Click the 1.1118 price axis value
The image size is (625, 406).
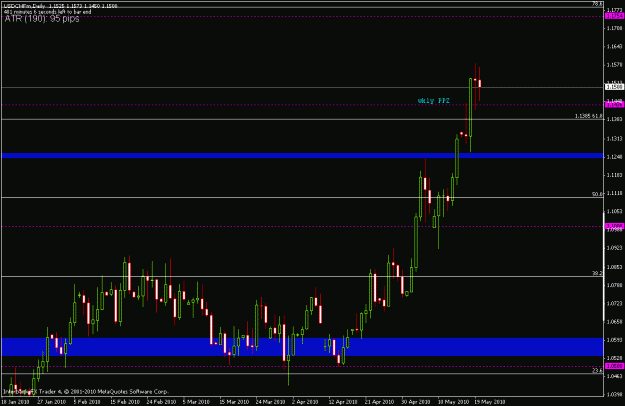(x=614, y=193)
